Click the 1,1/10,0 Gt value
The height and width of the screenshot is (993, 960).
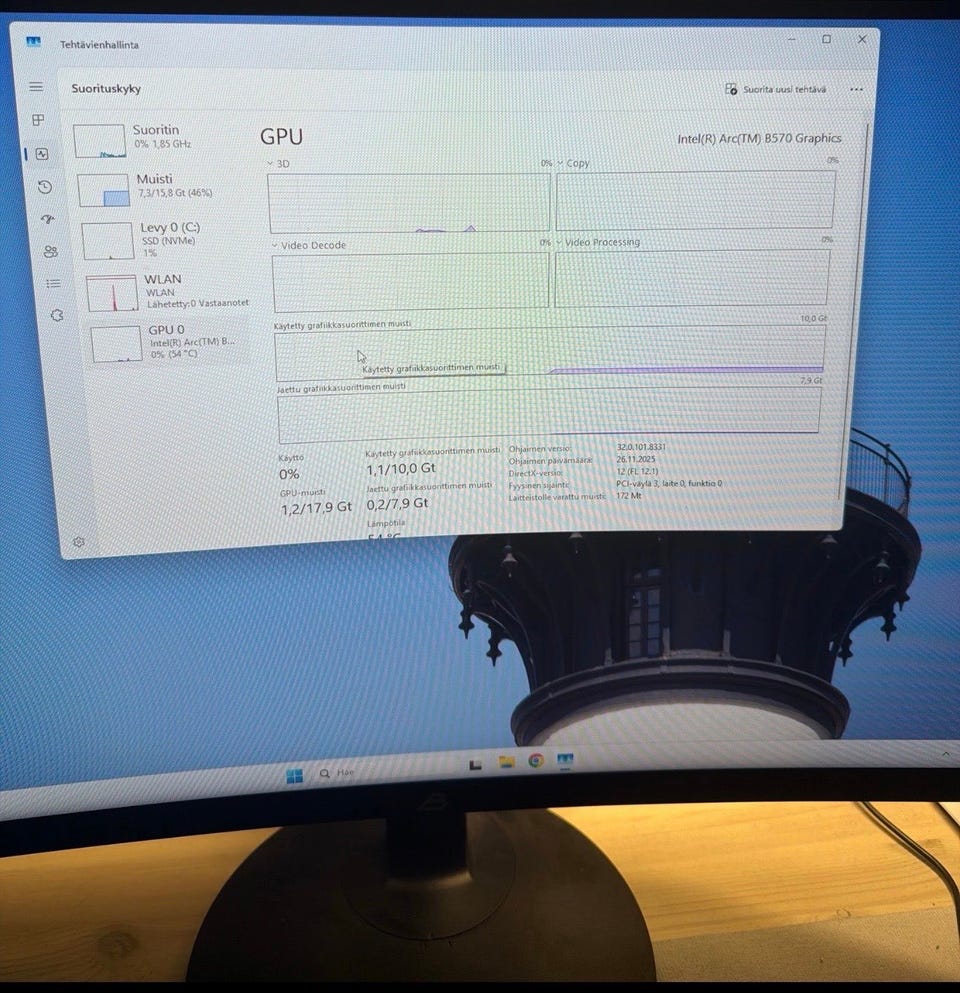[x=401, y=469]
